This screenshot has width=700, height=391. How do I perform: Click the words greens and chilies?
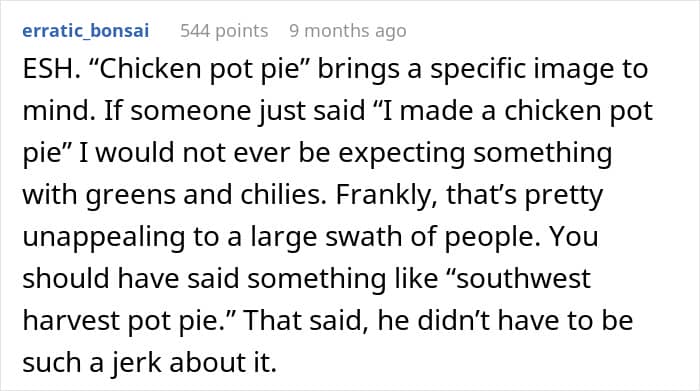click(206, 196)
